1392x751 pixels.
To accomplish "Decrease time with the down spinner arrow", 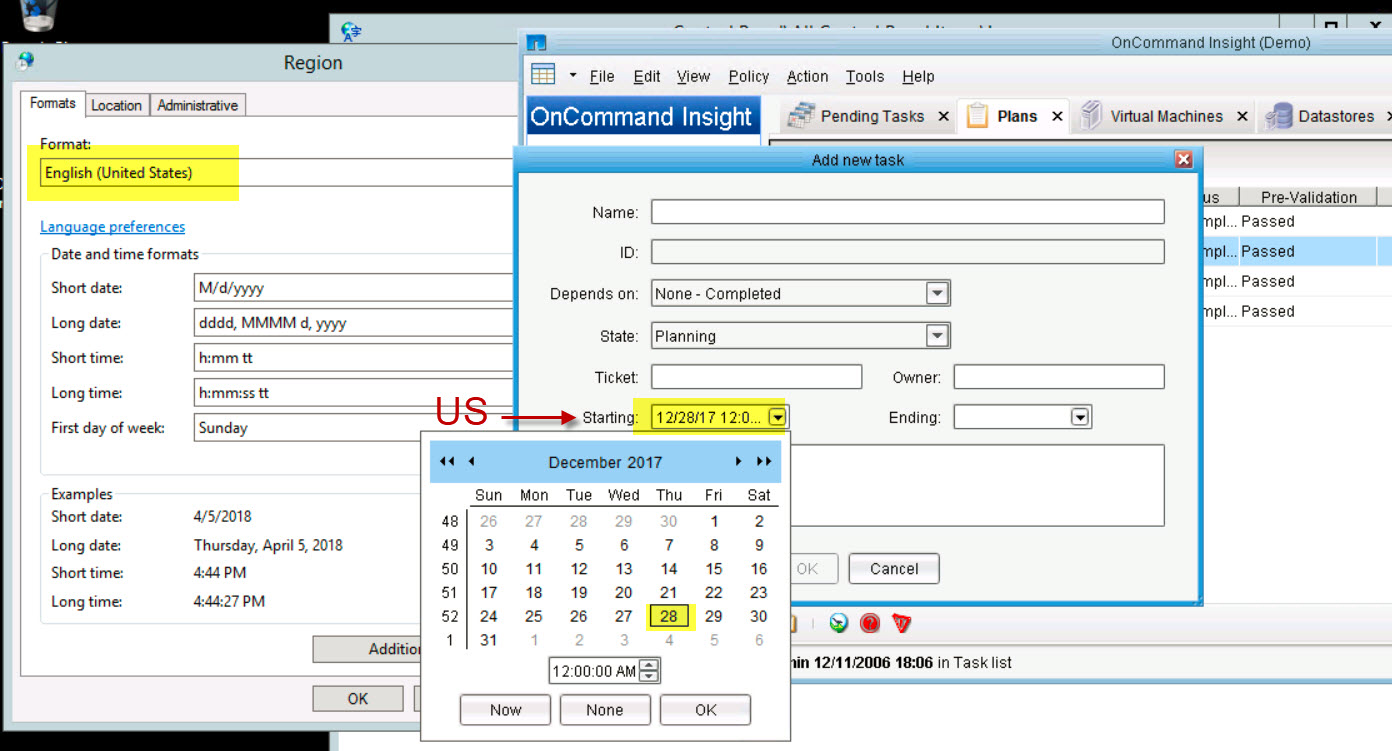I will (649, 677).
